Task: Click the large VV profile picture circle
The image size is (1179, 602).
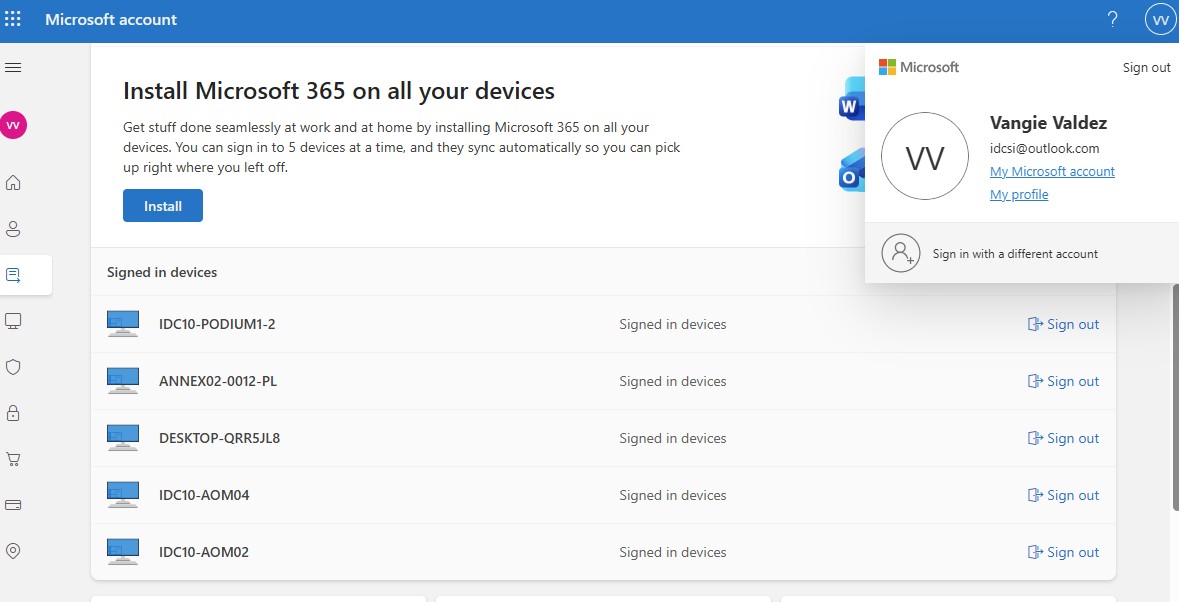Action: click(x=925, y=156)
